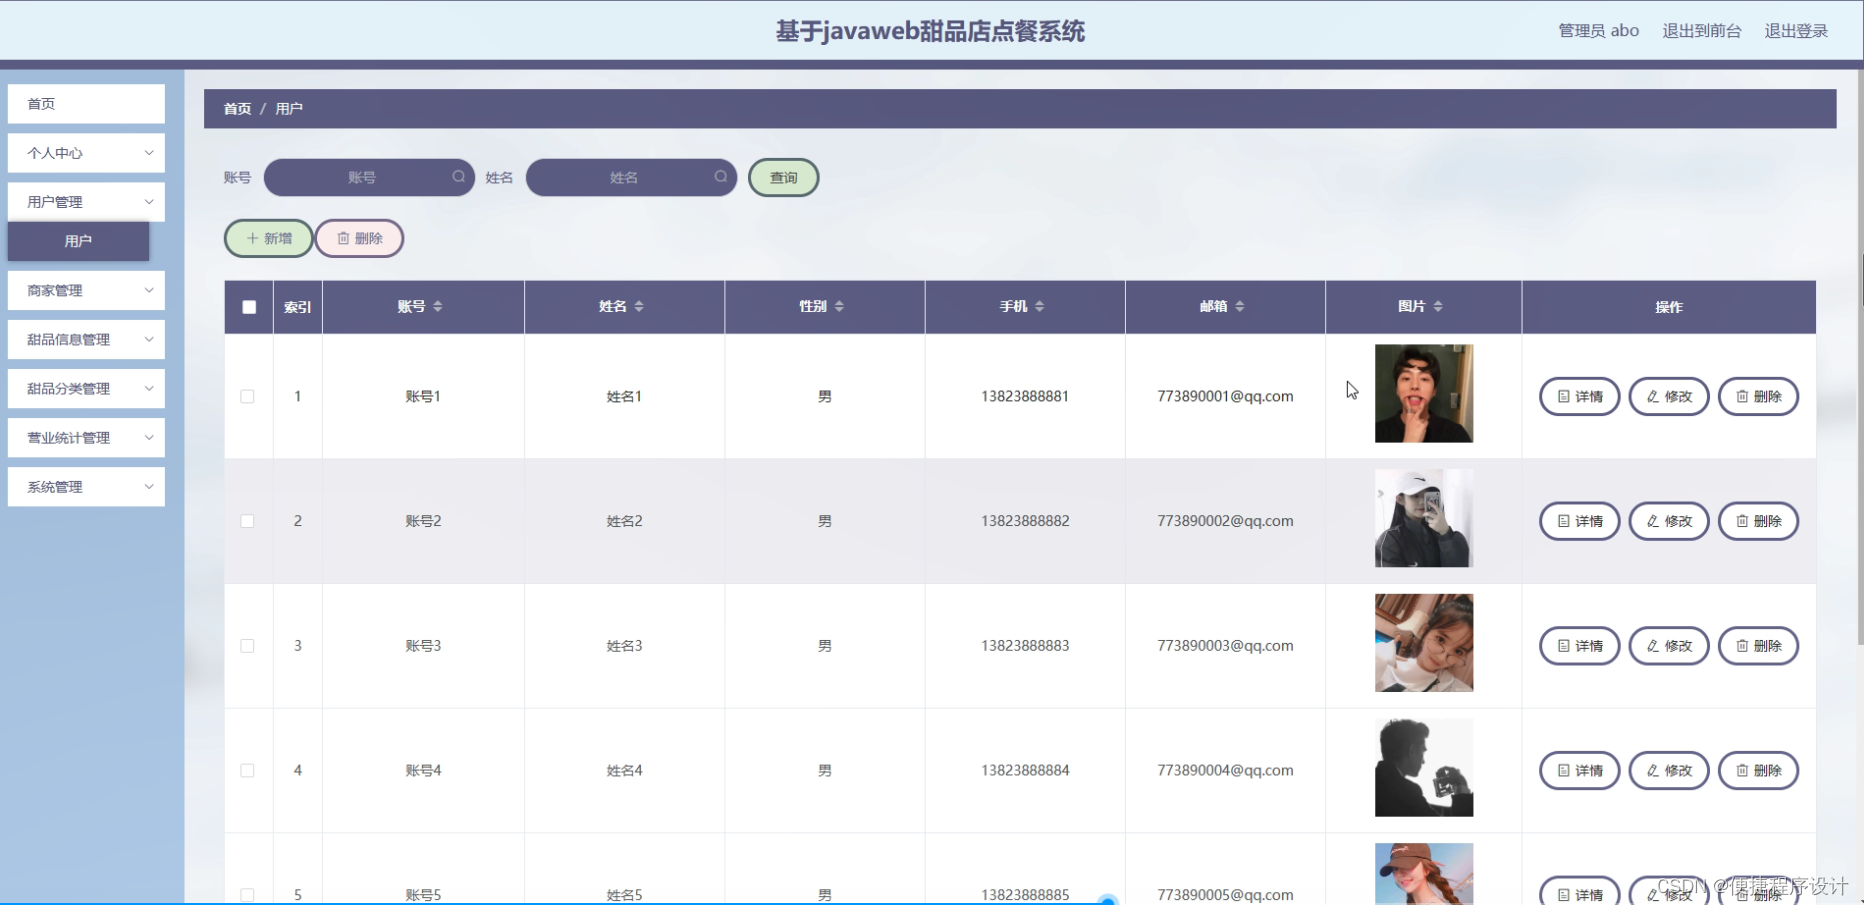Expand 甜品信息管理 sidebar menu
Viewport: 1864px width, 905px height.
coord(86,339)
